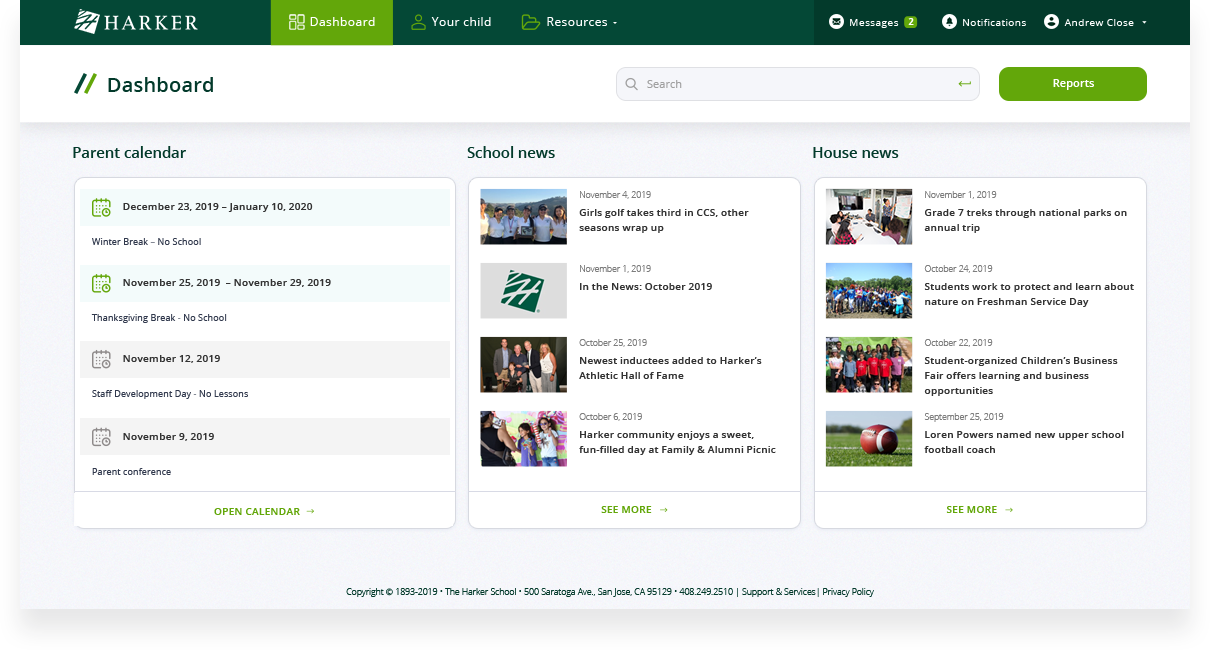Open the Dashboard tab

click(332, 22)
